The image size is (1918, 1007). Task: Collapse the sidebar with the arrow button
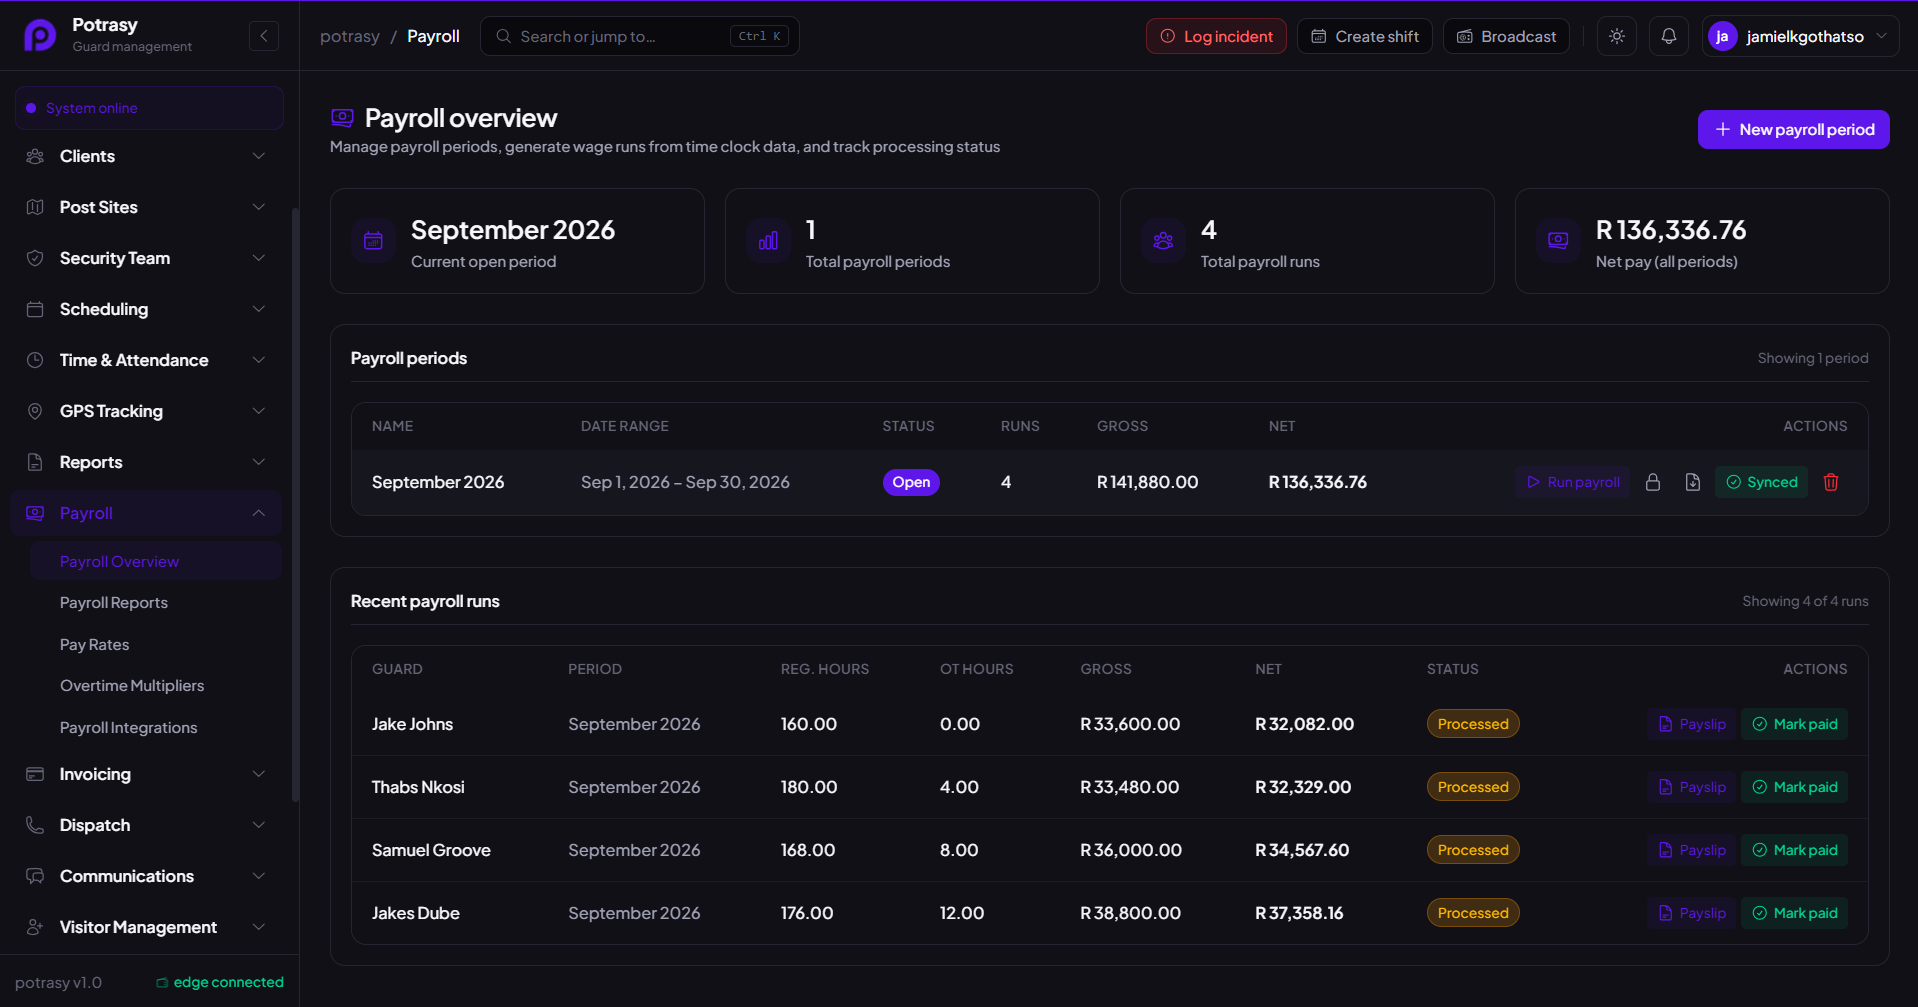pos(264,36)
